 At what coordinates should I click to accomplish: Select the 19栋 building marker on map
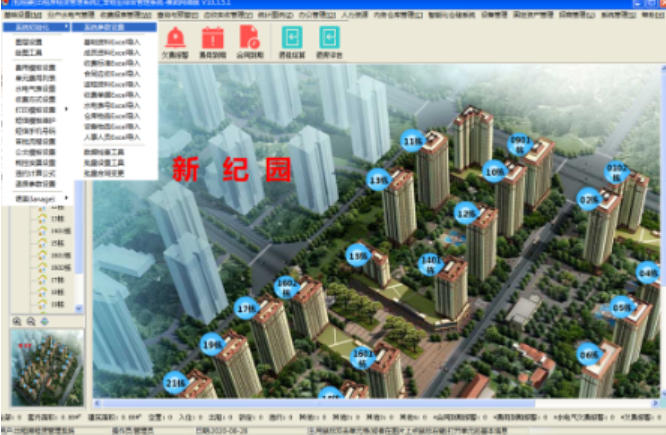pos(212,344)
